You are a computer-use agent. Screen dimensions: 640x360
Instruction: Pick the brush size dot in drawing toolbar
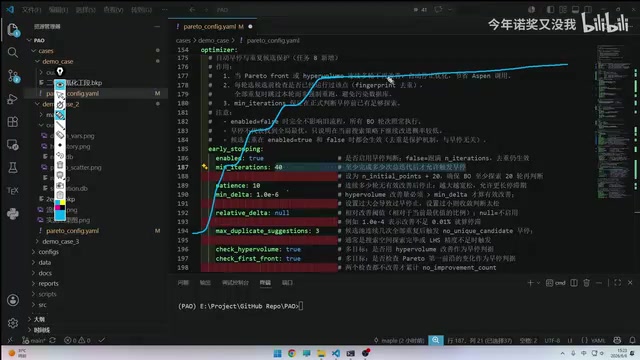point(60,145)
